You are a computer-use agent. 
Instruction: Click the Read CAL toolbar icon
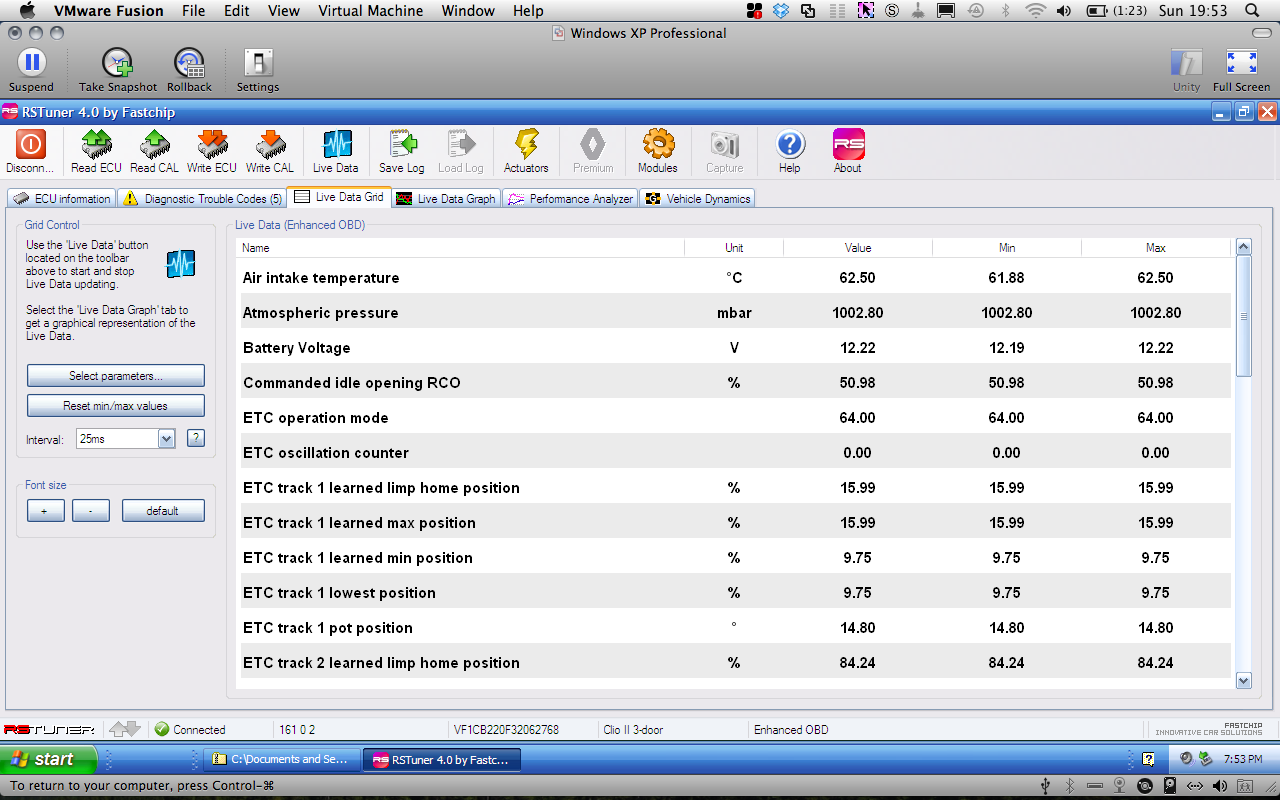pyautogui.click(x=155, y=145)
